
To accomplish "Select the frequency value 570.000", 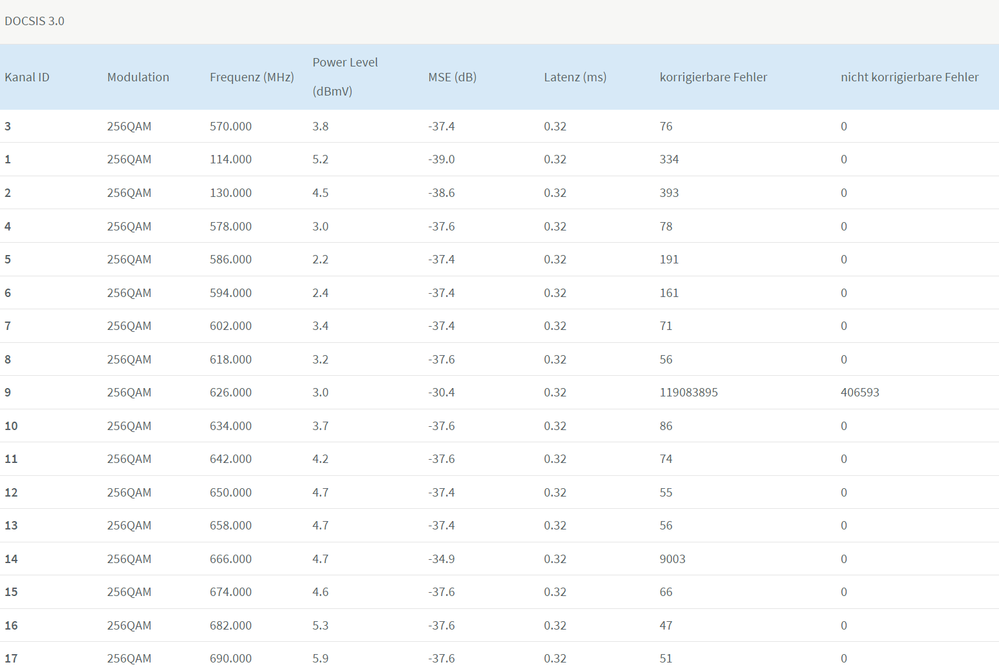I will point(231,126).
